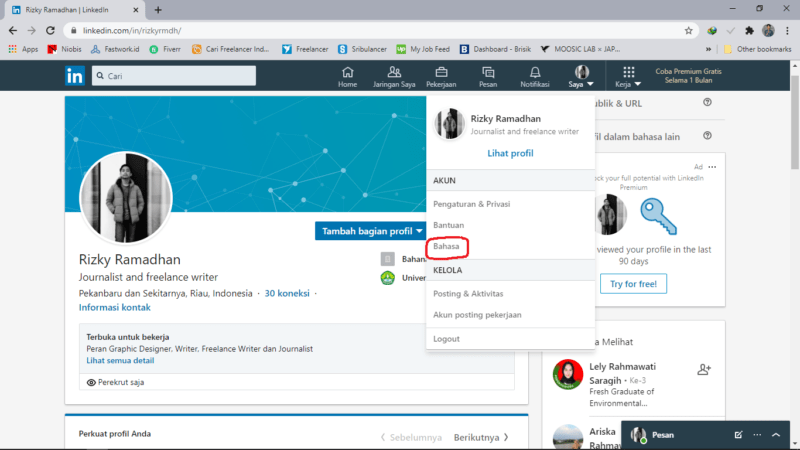The height and width of the screenshot is (450, 800).
Task: Click the browser back arrow
Action: (x=13, y=31)
